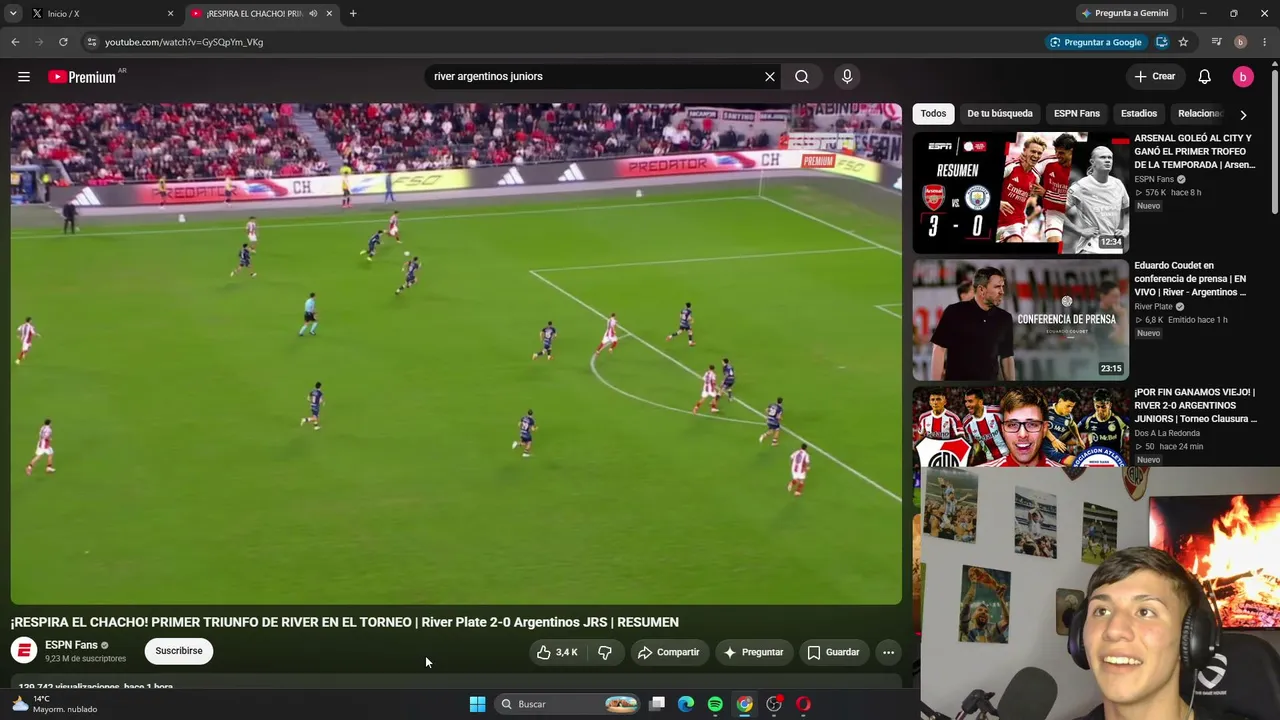Open Task View on the taskbar
Screen dimensions: 1280x720
point(657,704)
